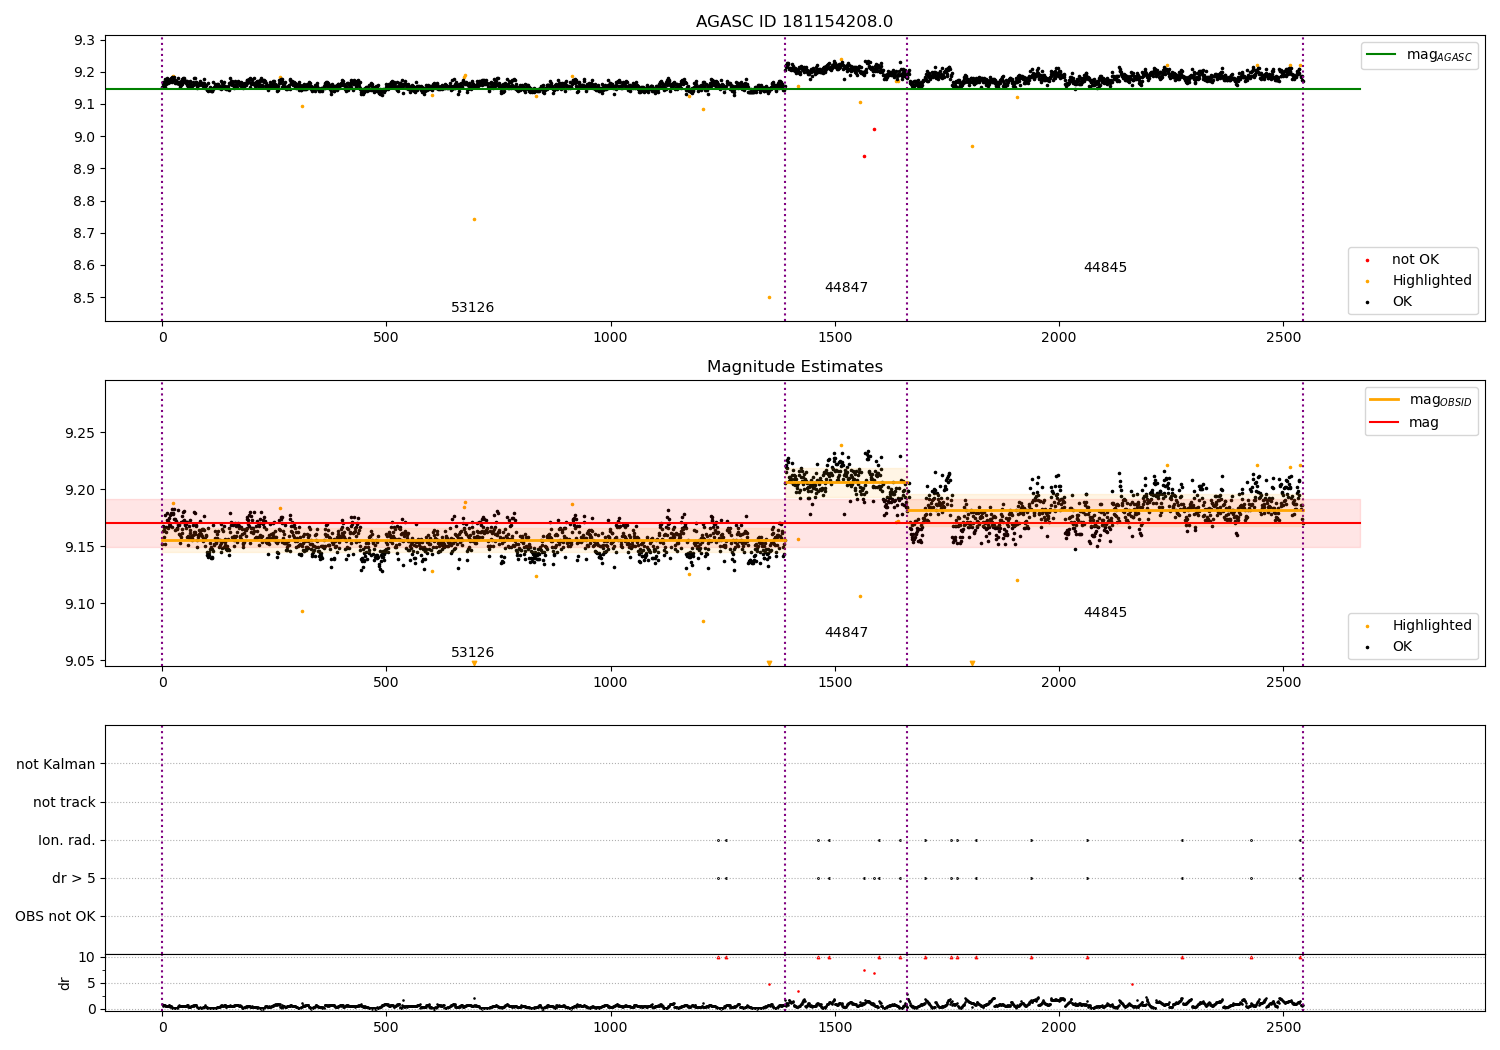Click the outlier point near 8.74 in top plot
The width and height of the screenshot is (1500, 1050).
coord(474,219)
